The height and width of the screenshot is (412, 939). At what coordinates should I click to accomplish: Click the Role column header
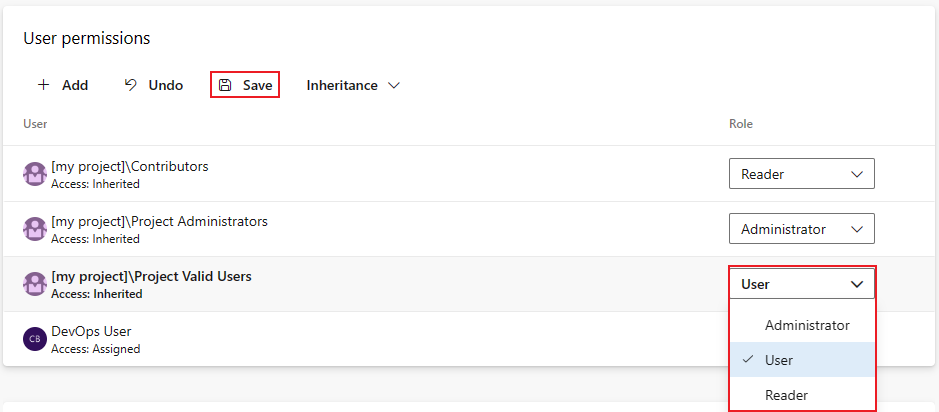pos(741,124)
